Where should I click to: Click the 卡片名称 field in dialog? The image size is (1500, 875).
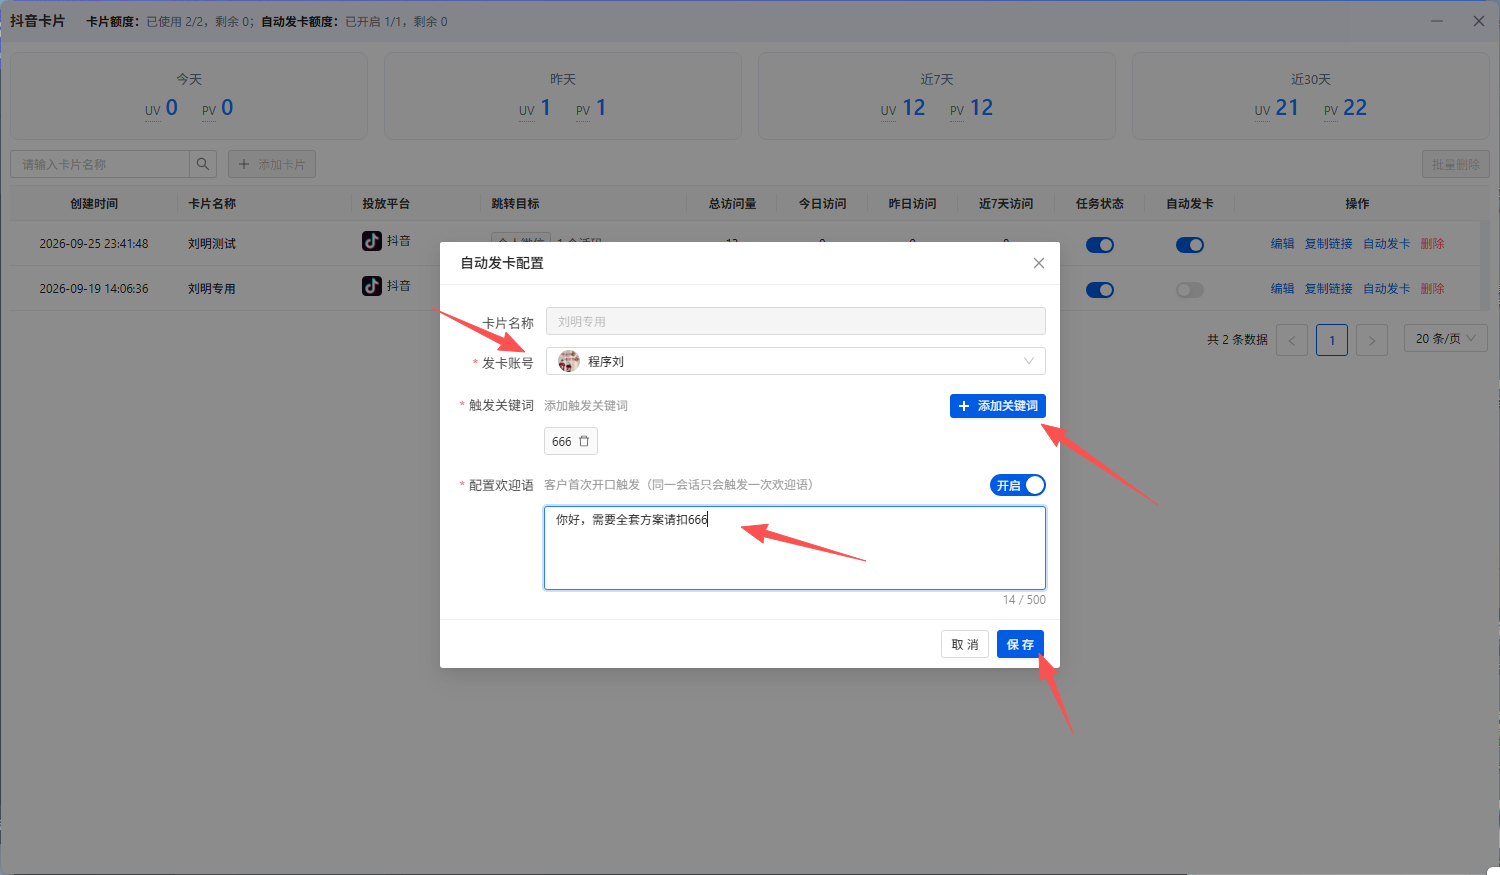(796, 321)
